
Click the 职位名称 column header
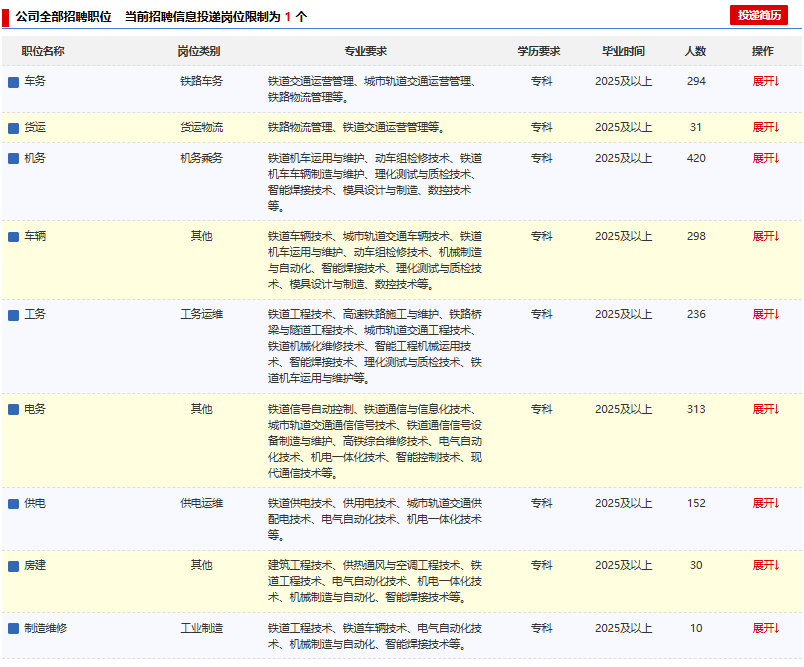tap(43, 51)
